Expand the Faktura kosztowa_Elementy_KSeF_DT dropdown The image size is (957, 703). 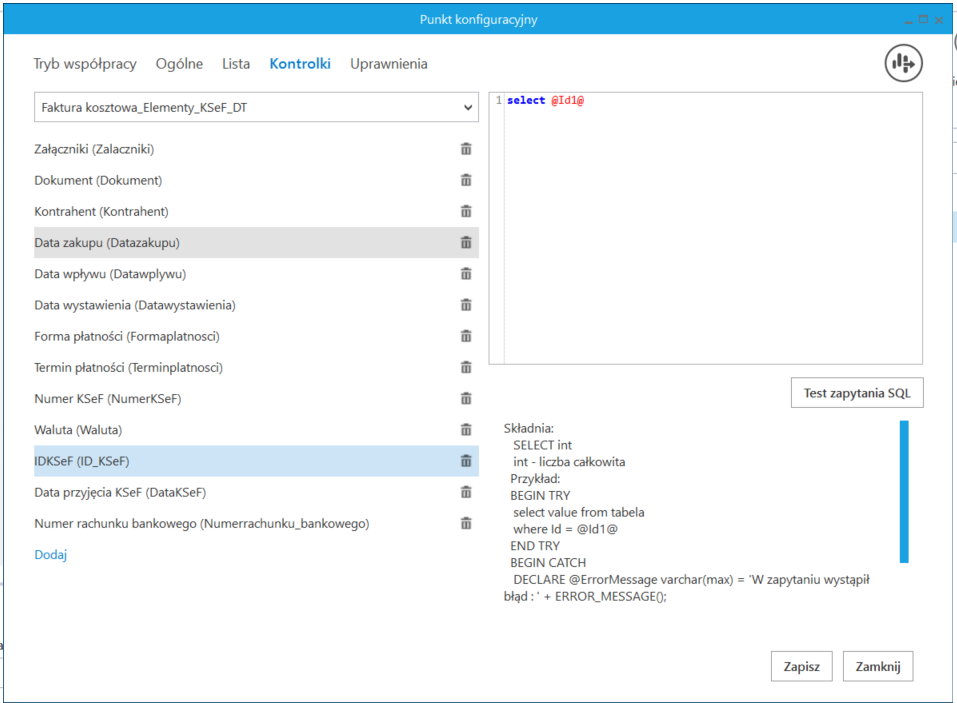coord(469,107)
